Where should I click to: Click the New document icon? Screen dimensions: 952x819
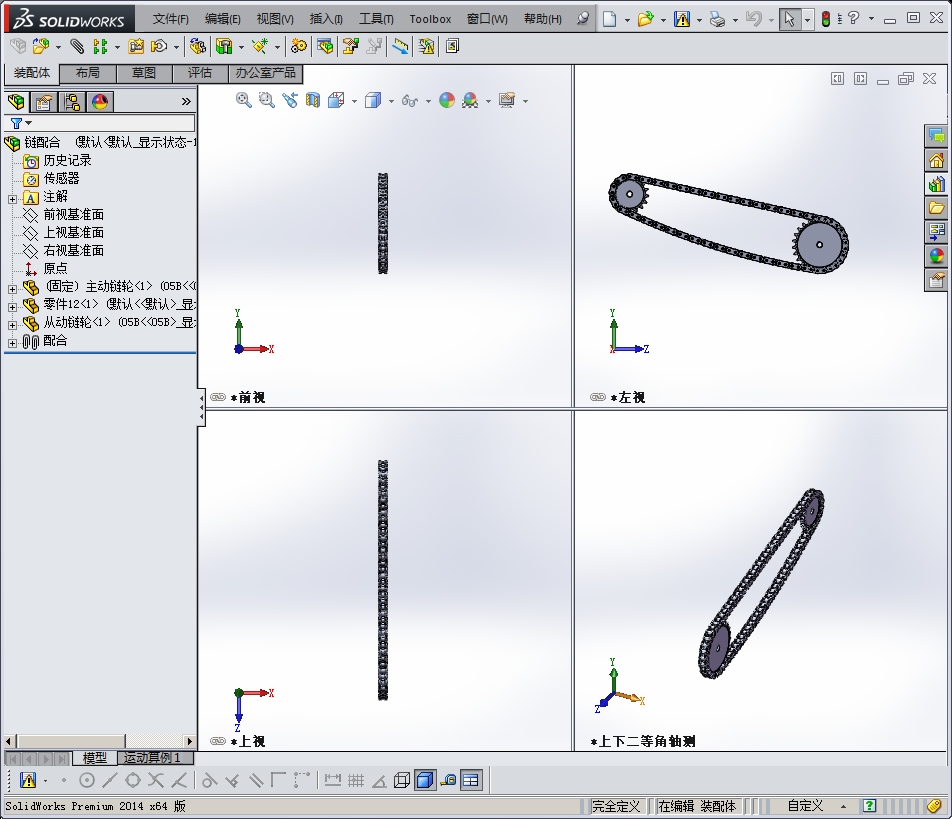click(610, 19)
